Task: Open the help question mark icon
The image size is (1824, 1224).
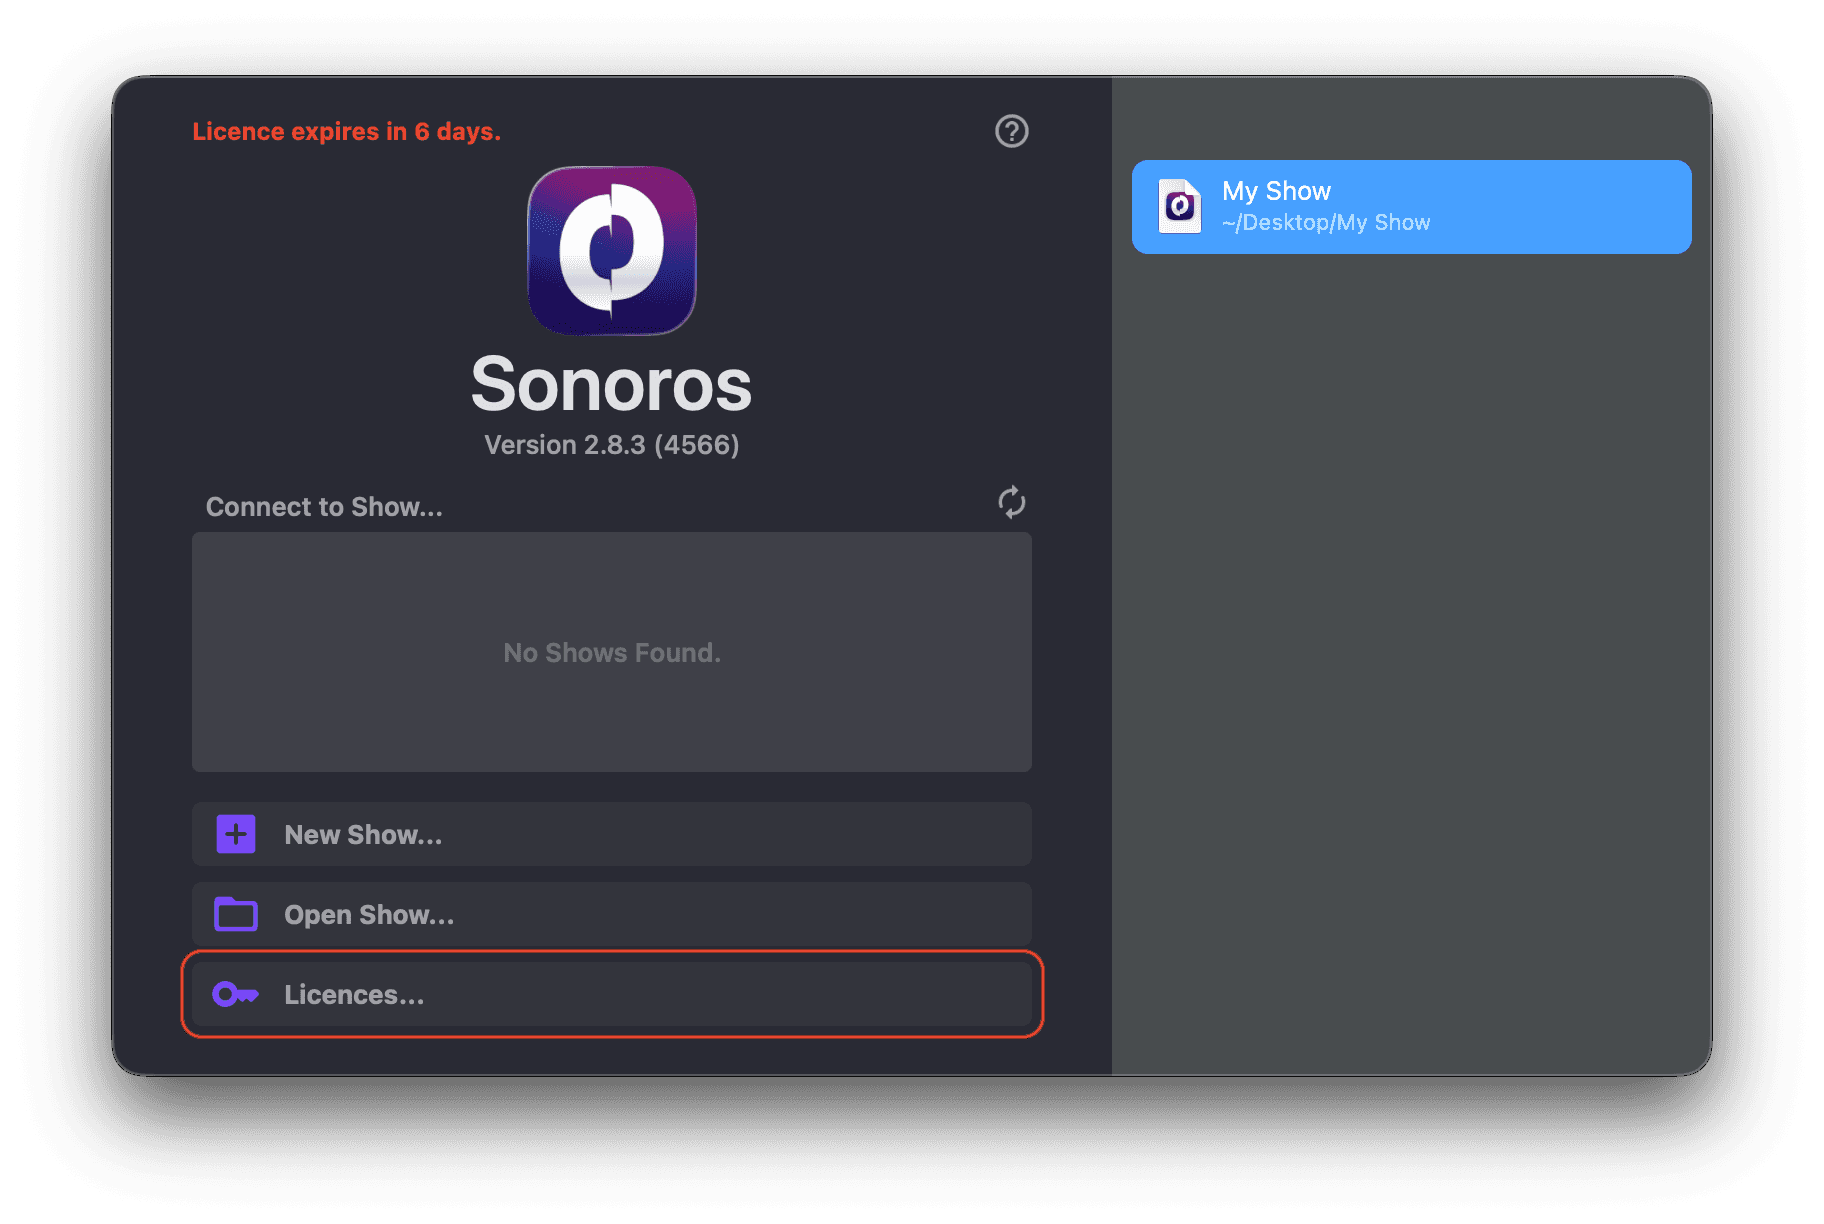Action: click(1011, 131)
